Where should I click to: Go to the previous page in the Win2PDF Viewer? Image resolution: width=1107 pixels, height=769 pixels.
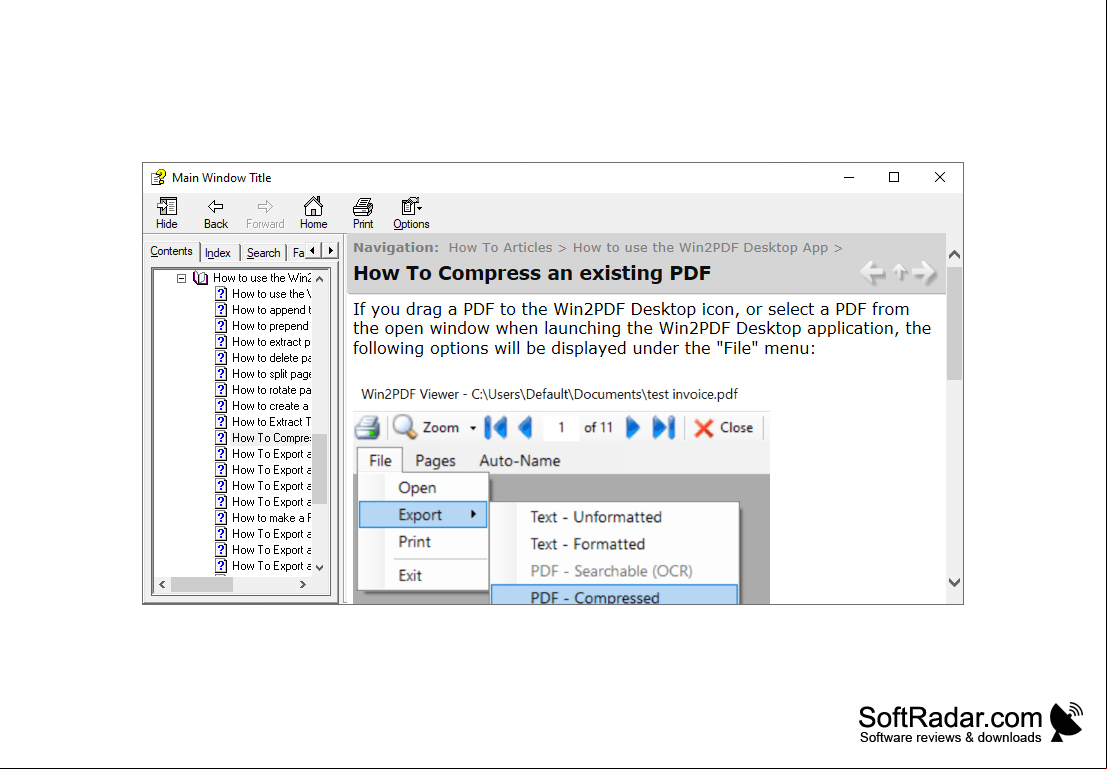pos(525,427)
